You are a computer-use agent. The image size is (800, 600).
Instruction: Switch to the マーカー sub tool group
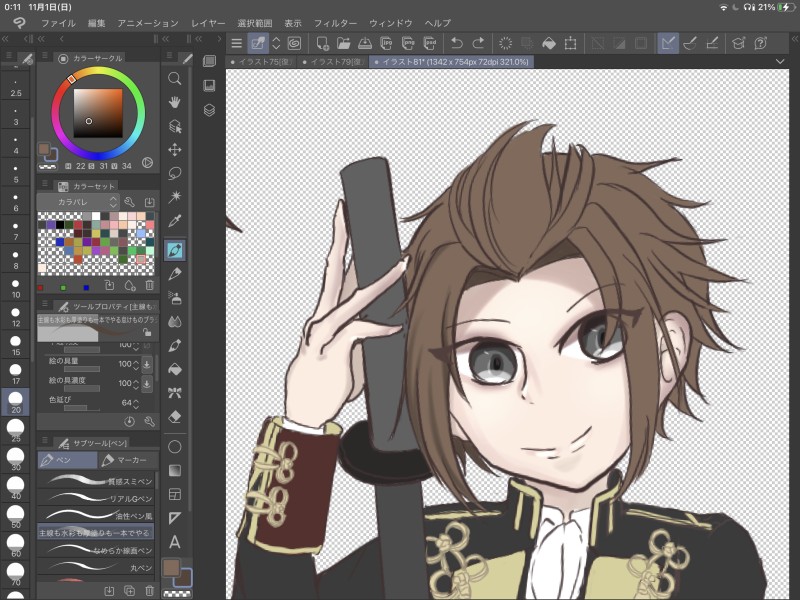(x=126, y=460)
